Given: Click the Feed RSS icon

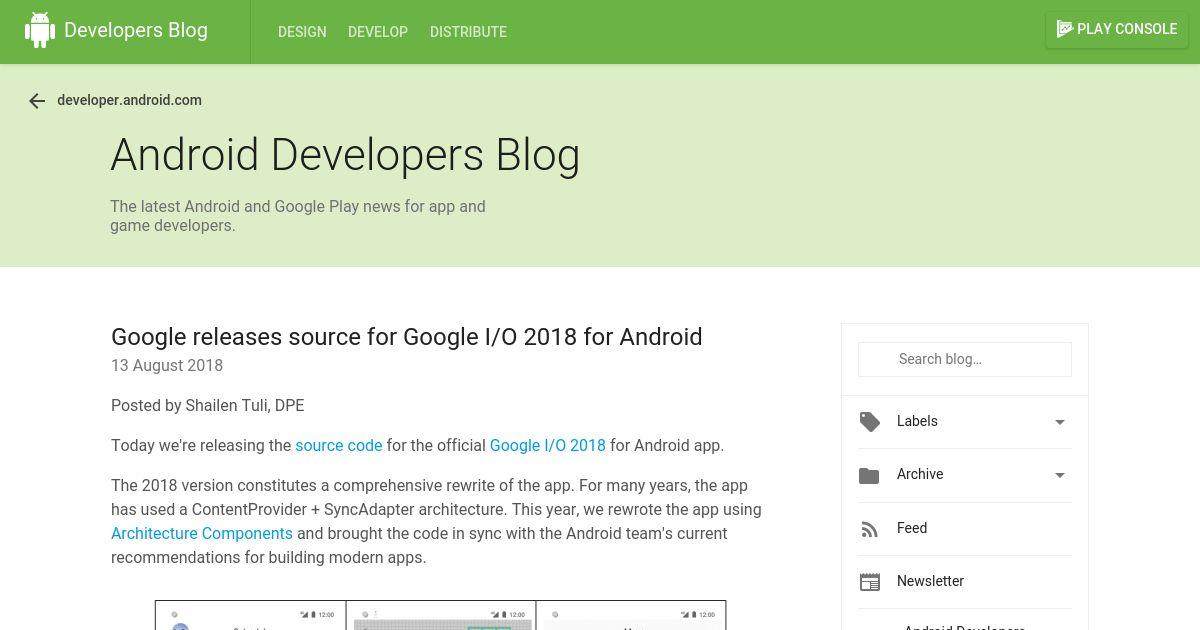Looking at the screenshot, I should click(870, 529).
